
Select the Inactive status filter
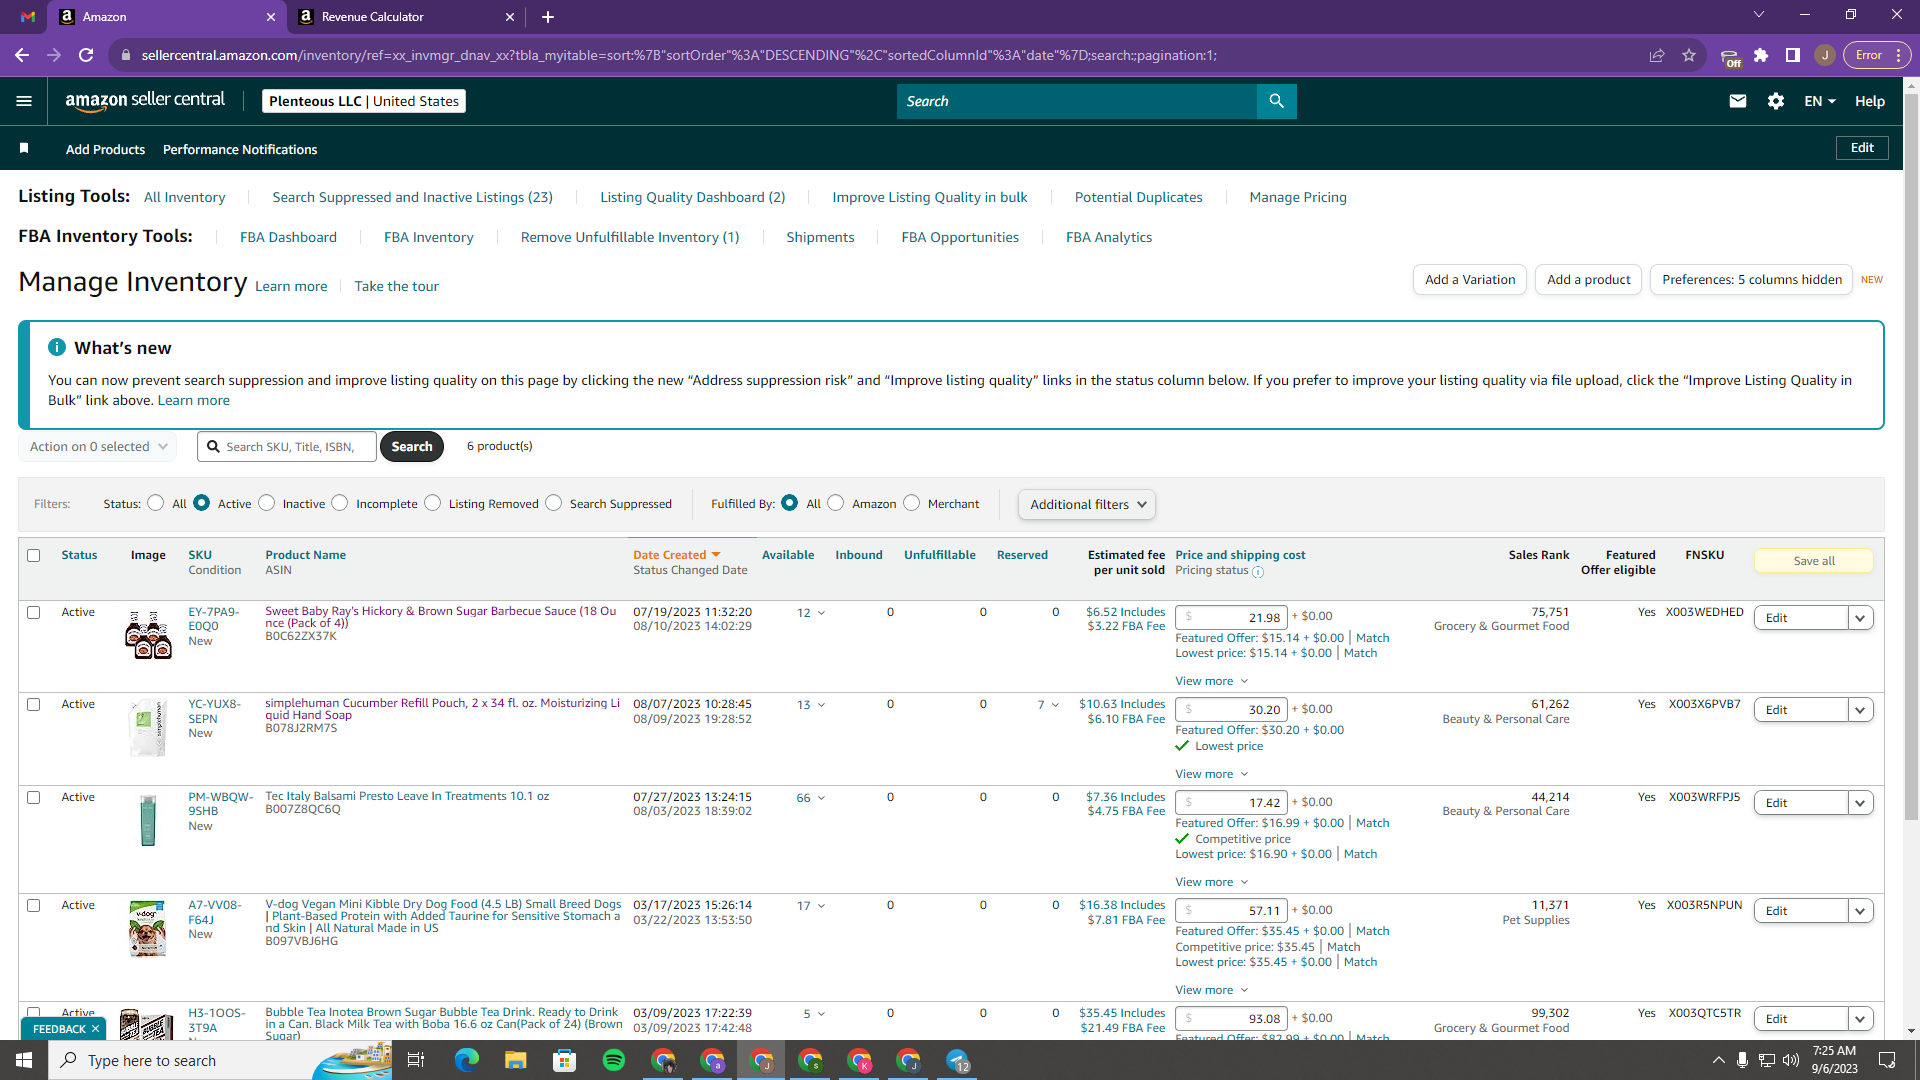(266, 503)
